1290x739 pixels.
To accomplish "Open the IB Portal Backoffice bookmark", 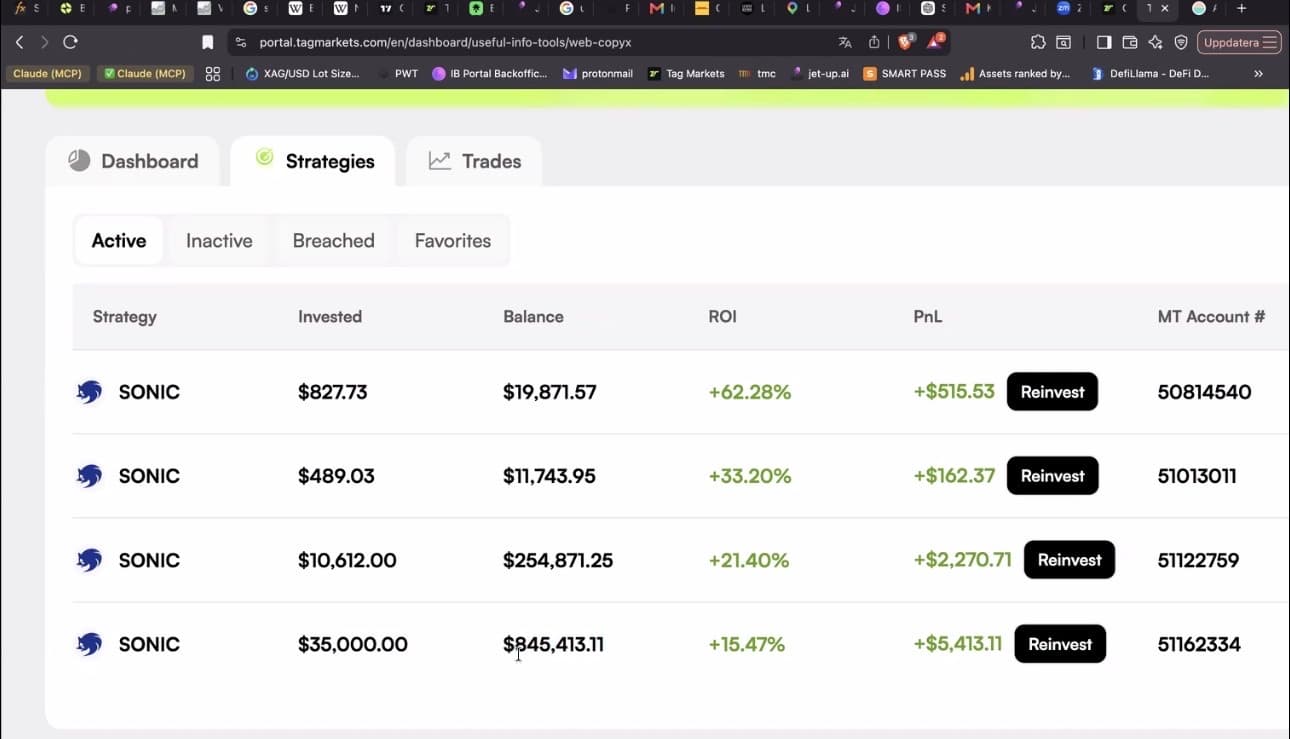I will coord(490,73).
